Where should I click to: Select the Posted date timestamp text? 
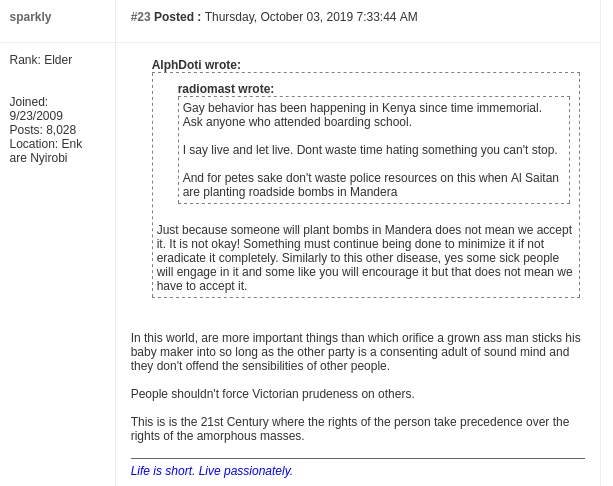point(311,17)
